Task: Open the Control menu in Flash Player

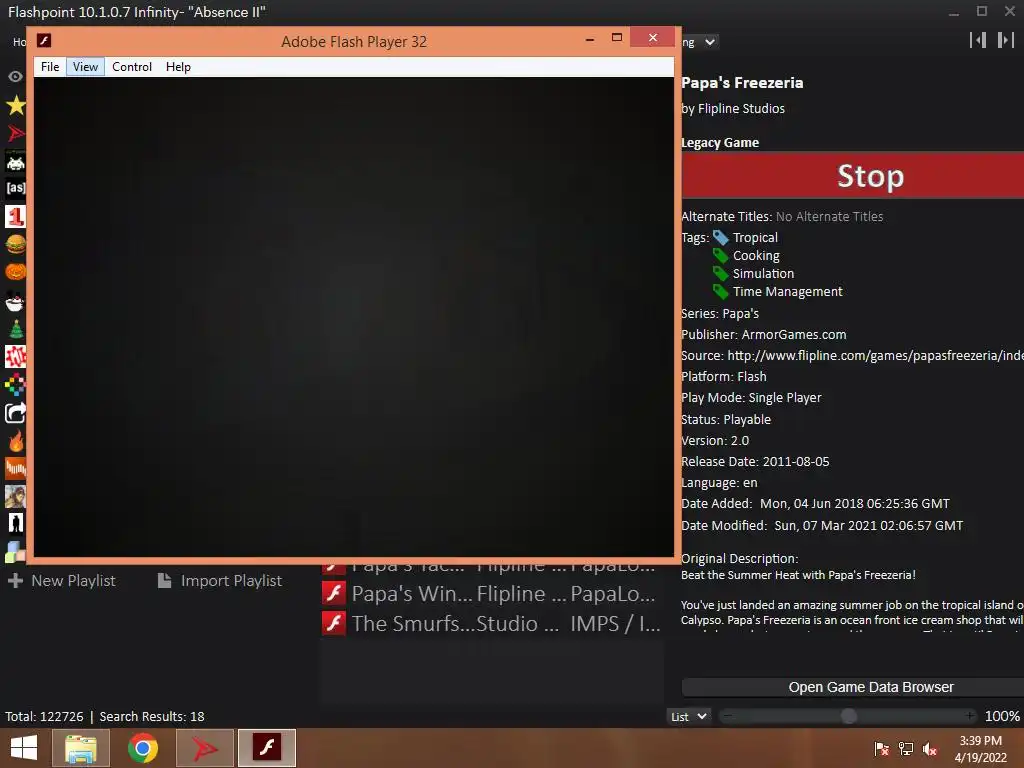Action: pyautogui.click(x=132, y=67)
